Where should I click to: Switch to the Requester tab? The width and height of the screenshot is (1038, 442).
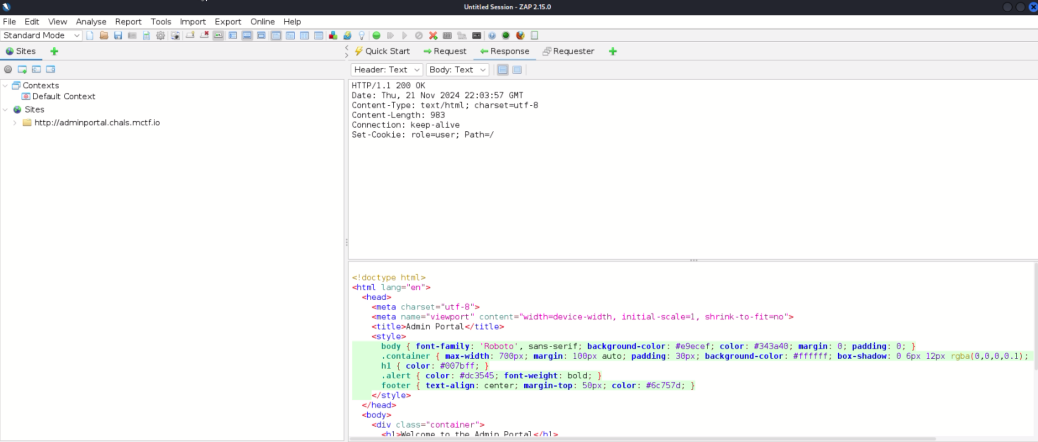[568, 52]
